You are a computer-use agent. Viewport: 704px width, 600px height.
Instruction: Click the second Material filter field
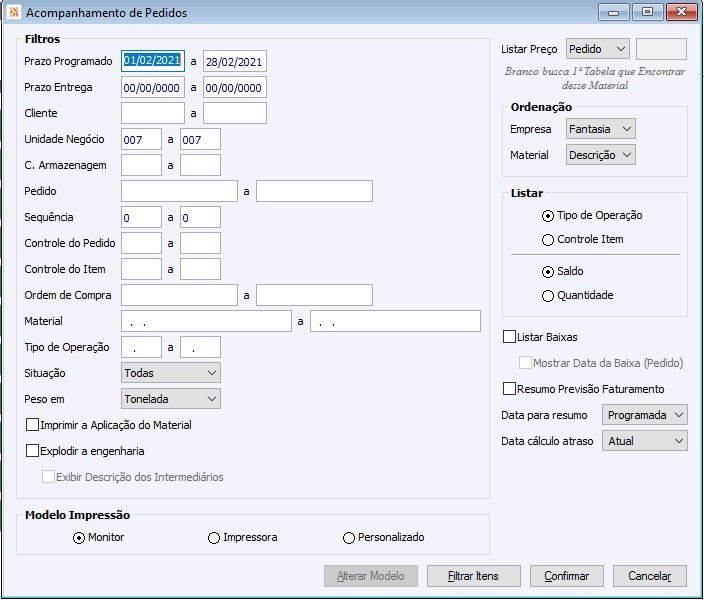[x=395, y=321]
